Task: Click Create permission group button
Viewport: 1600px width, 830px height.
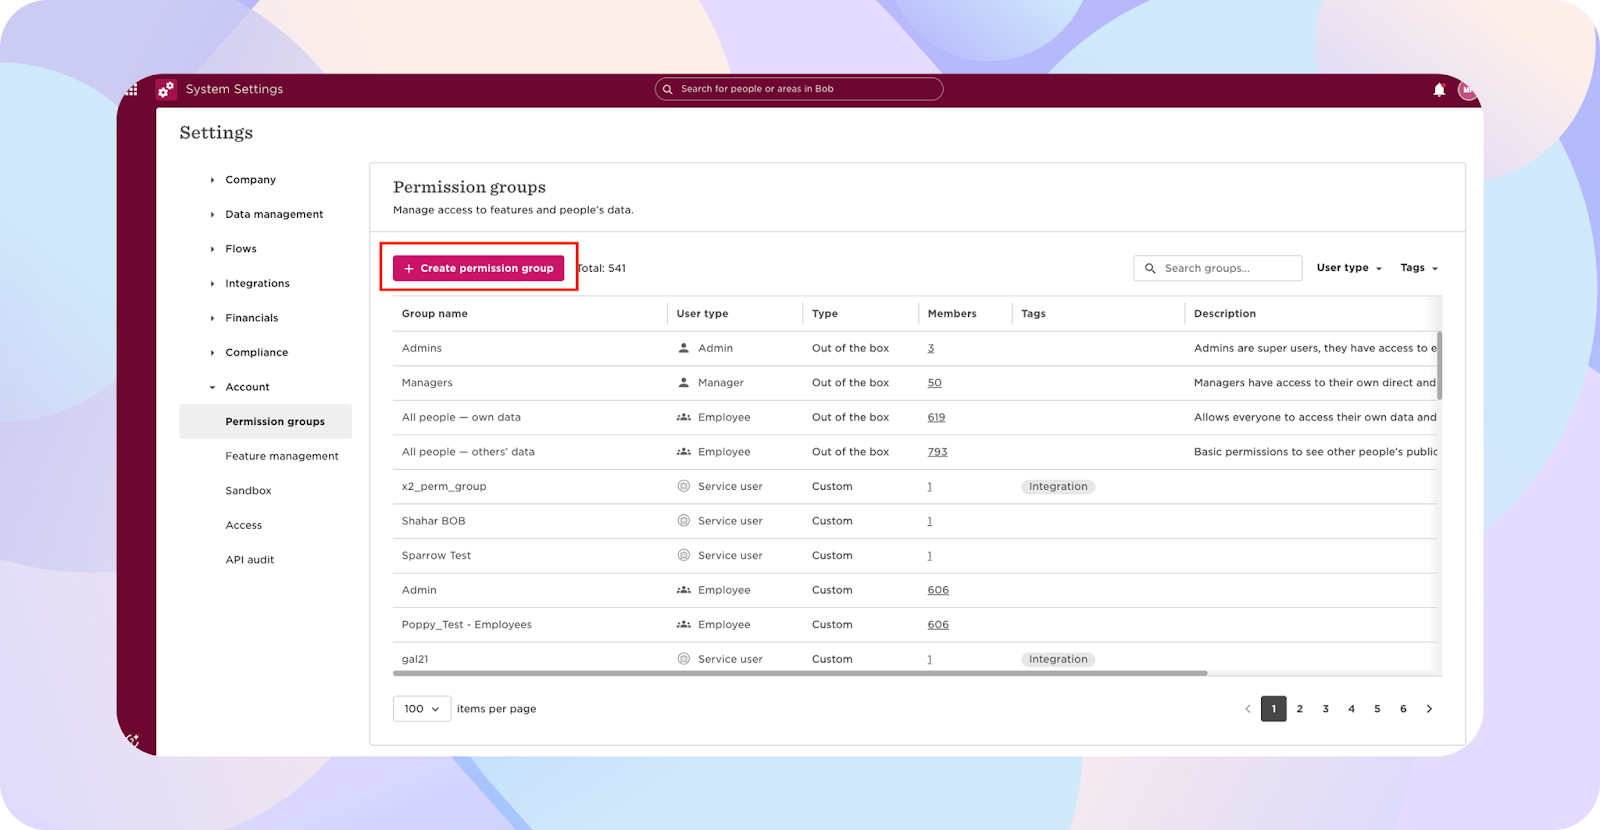Action: pyautogui.click(x=479, y=268)
